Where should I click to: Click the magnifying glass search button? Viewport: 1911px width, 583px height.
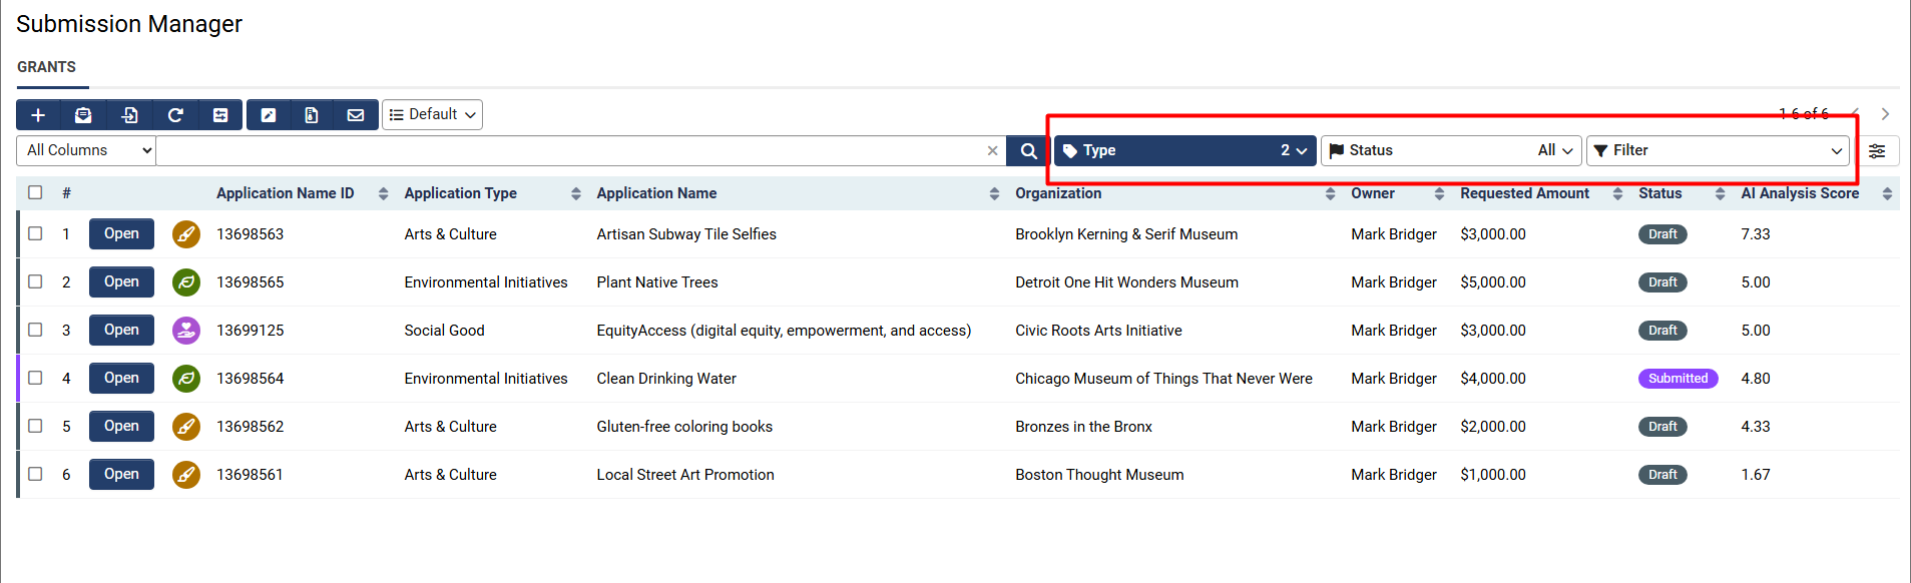1028,151
